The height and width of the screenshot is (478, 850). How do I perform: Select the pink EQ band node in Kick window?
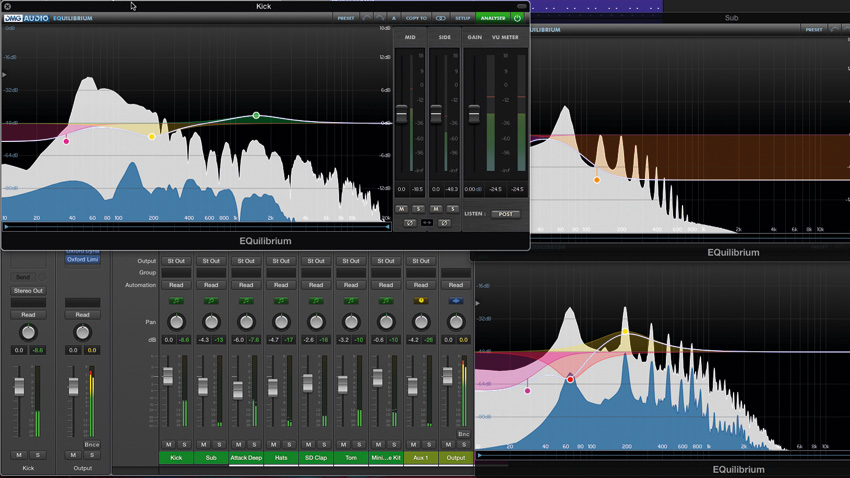click(x=66, y=141)
